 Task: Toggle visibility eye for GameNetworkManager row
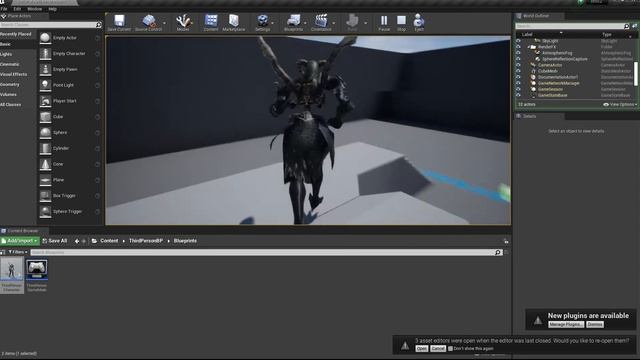(x=518, y=83)
